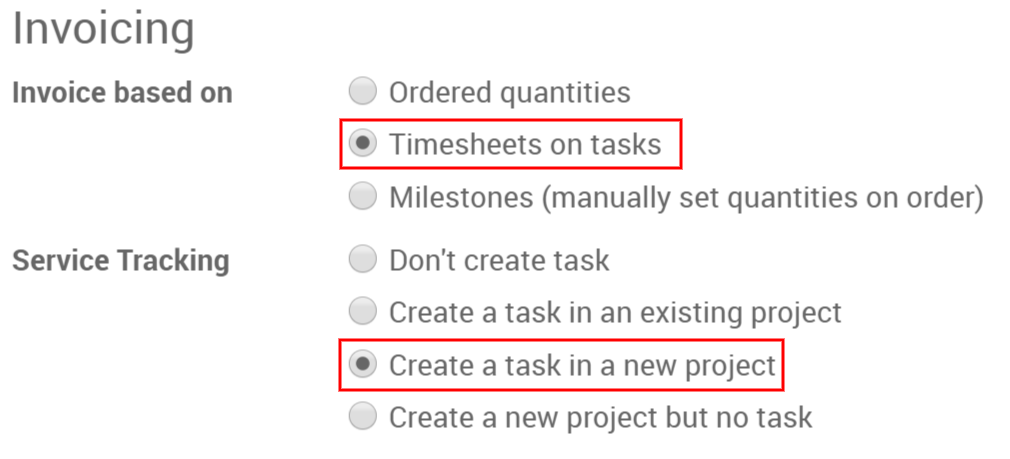Click the 'Milestones' option label text
Image resolution: width=1010 pixels, height=459 pixels.
tap(461, 198)
